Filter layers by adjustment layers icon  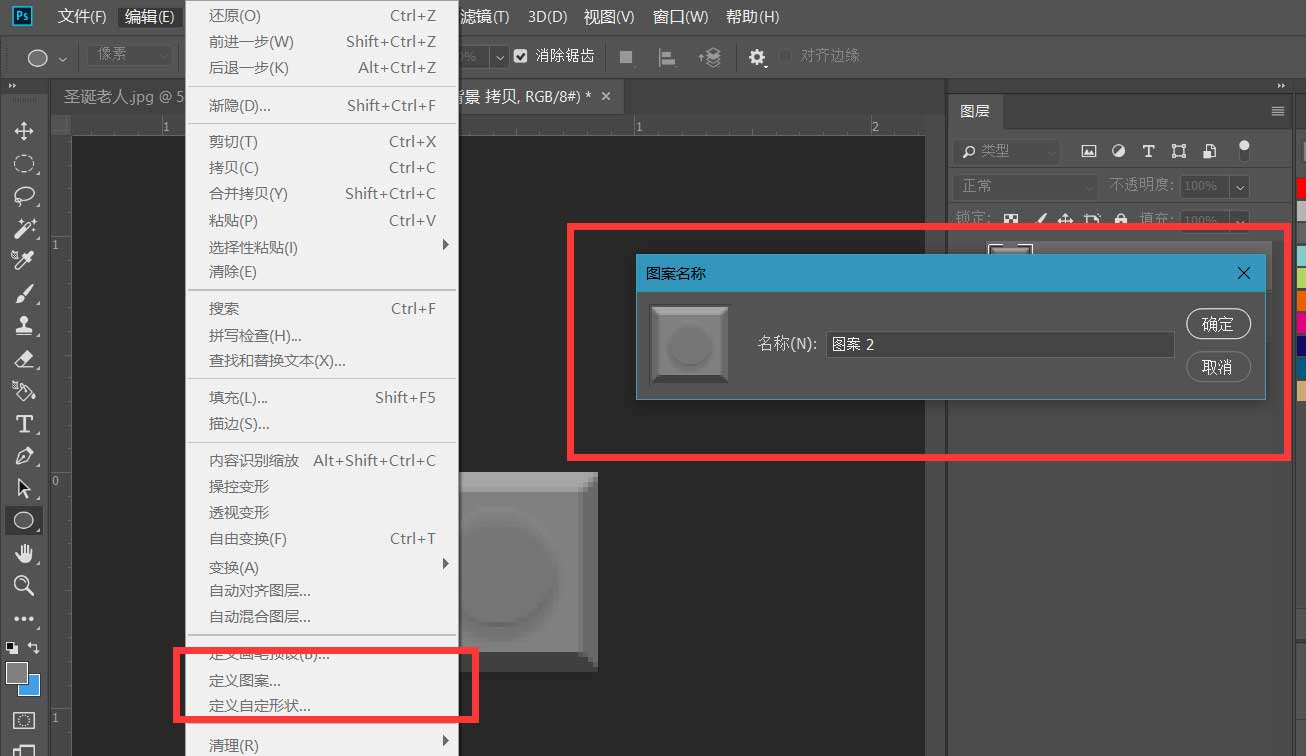click(1119, 151)
